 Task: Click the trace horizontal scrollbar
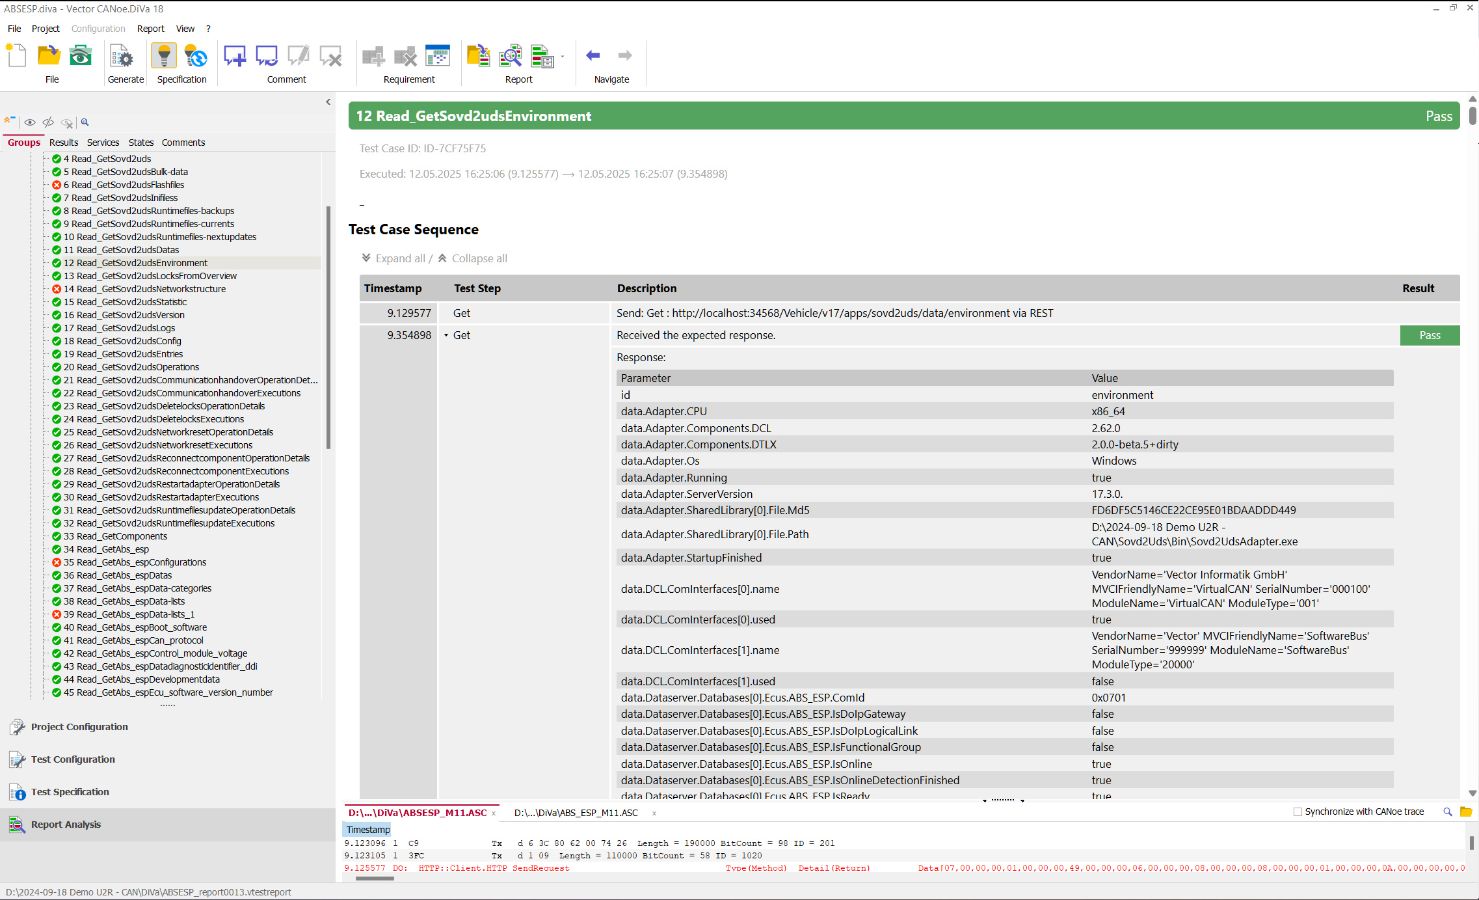click(375, 877)
